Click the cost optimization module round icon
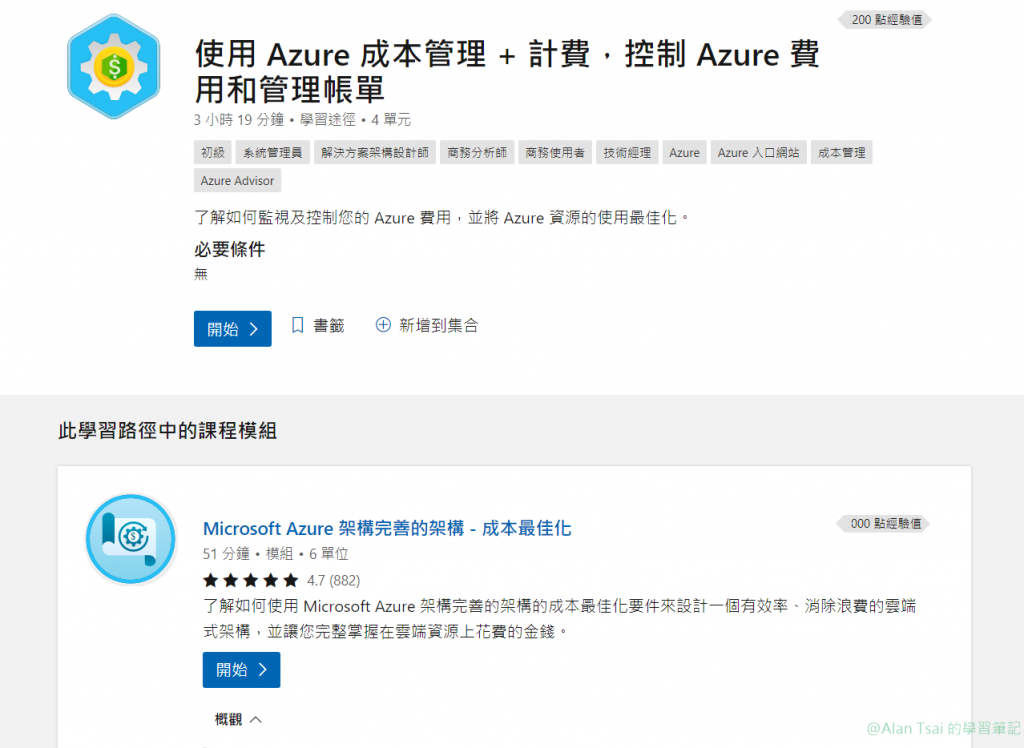The width and height of the screenshot is (1024, 748). (131, 539)
